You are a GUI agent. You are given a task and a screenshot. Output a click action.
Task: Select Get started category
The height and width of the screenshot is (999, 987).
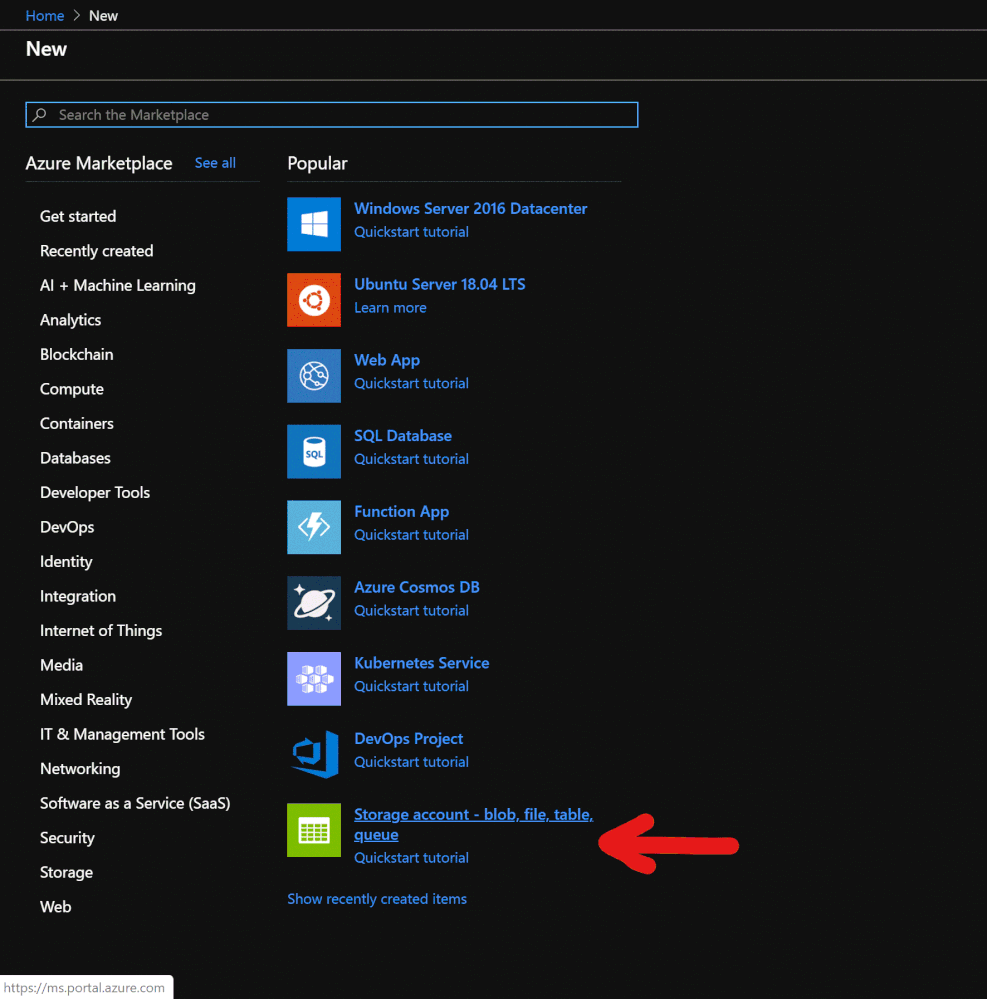point(78,217)
